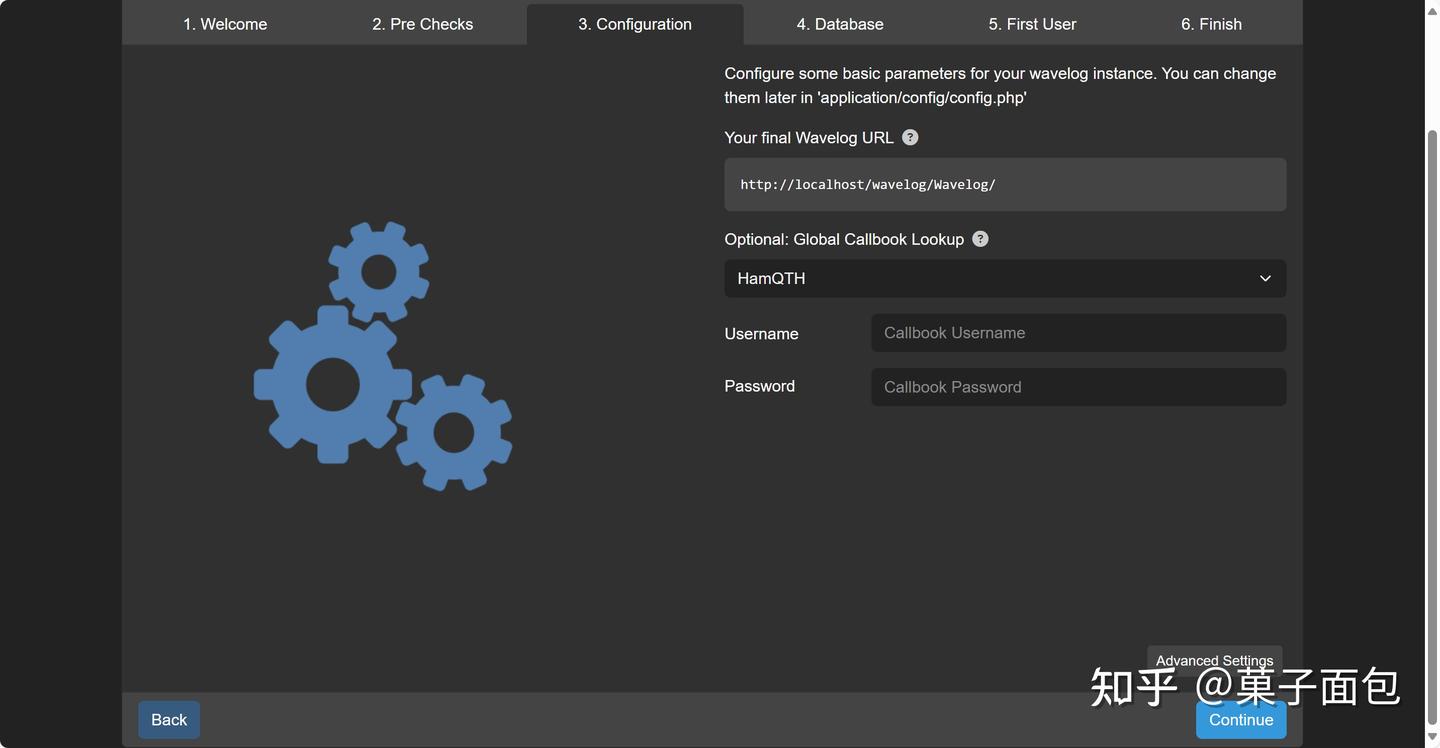Viewport: 1440px width, 748px height.
Task: Open Advanced Settings
Action: pyautogui.click(x=1214, y=660)
